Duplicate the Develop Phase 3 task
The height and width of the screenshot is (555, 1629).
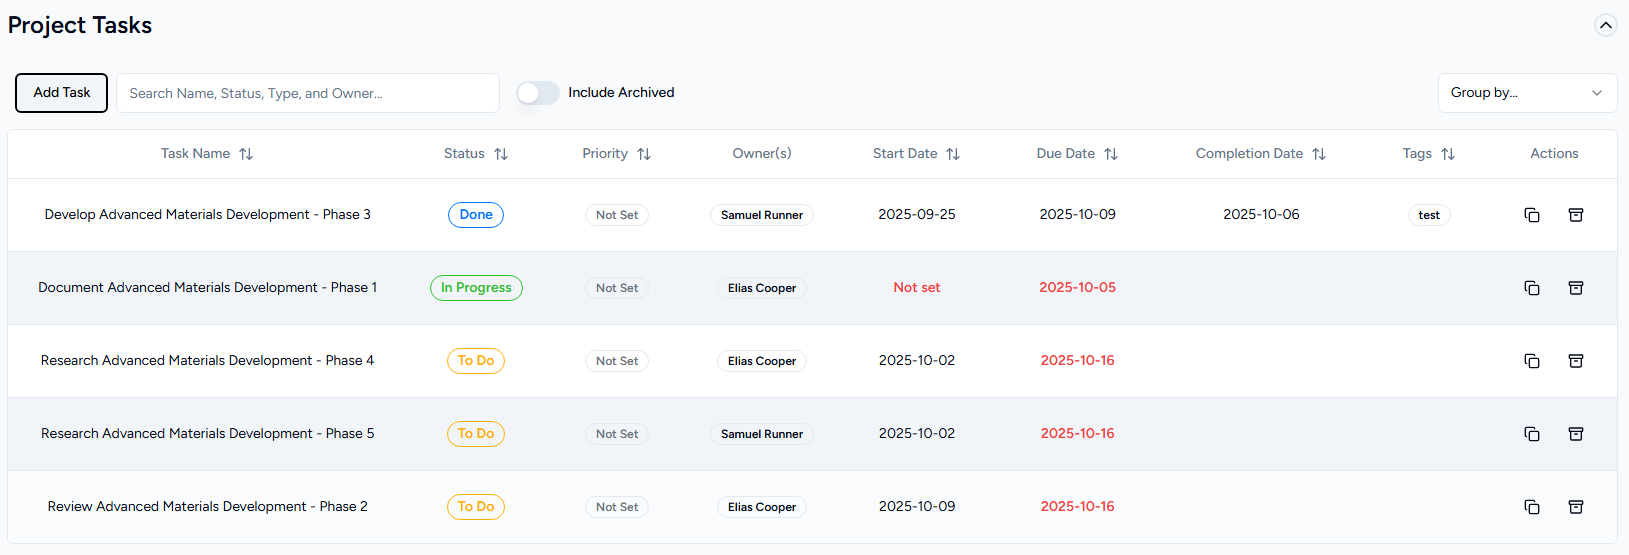click(x=1531, y=215)
